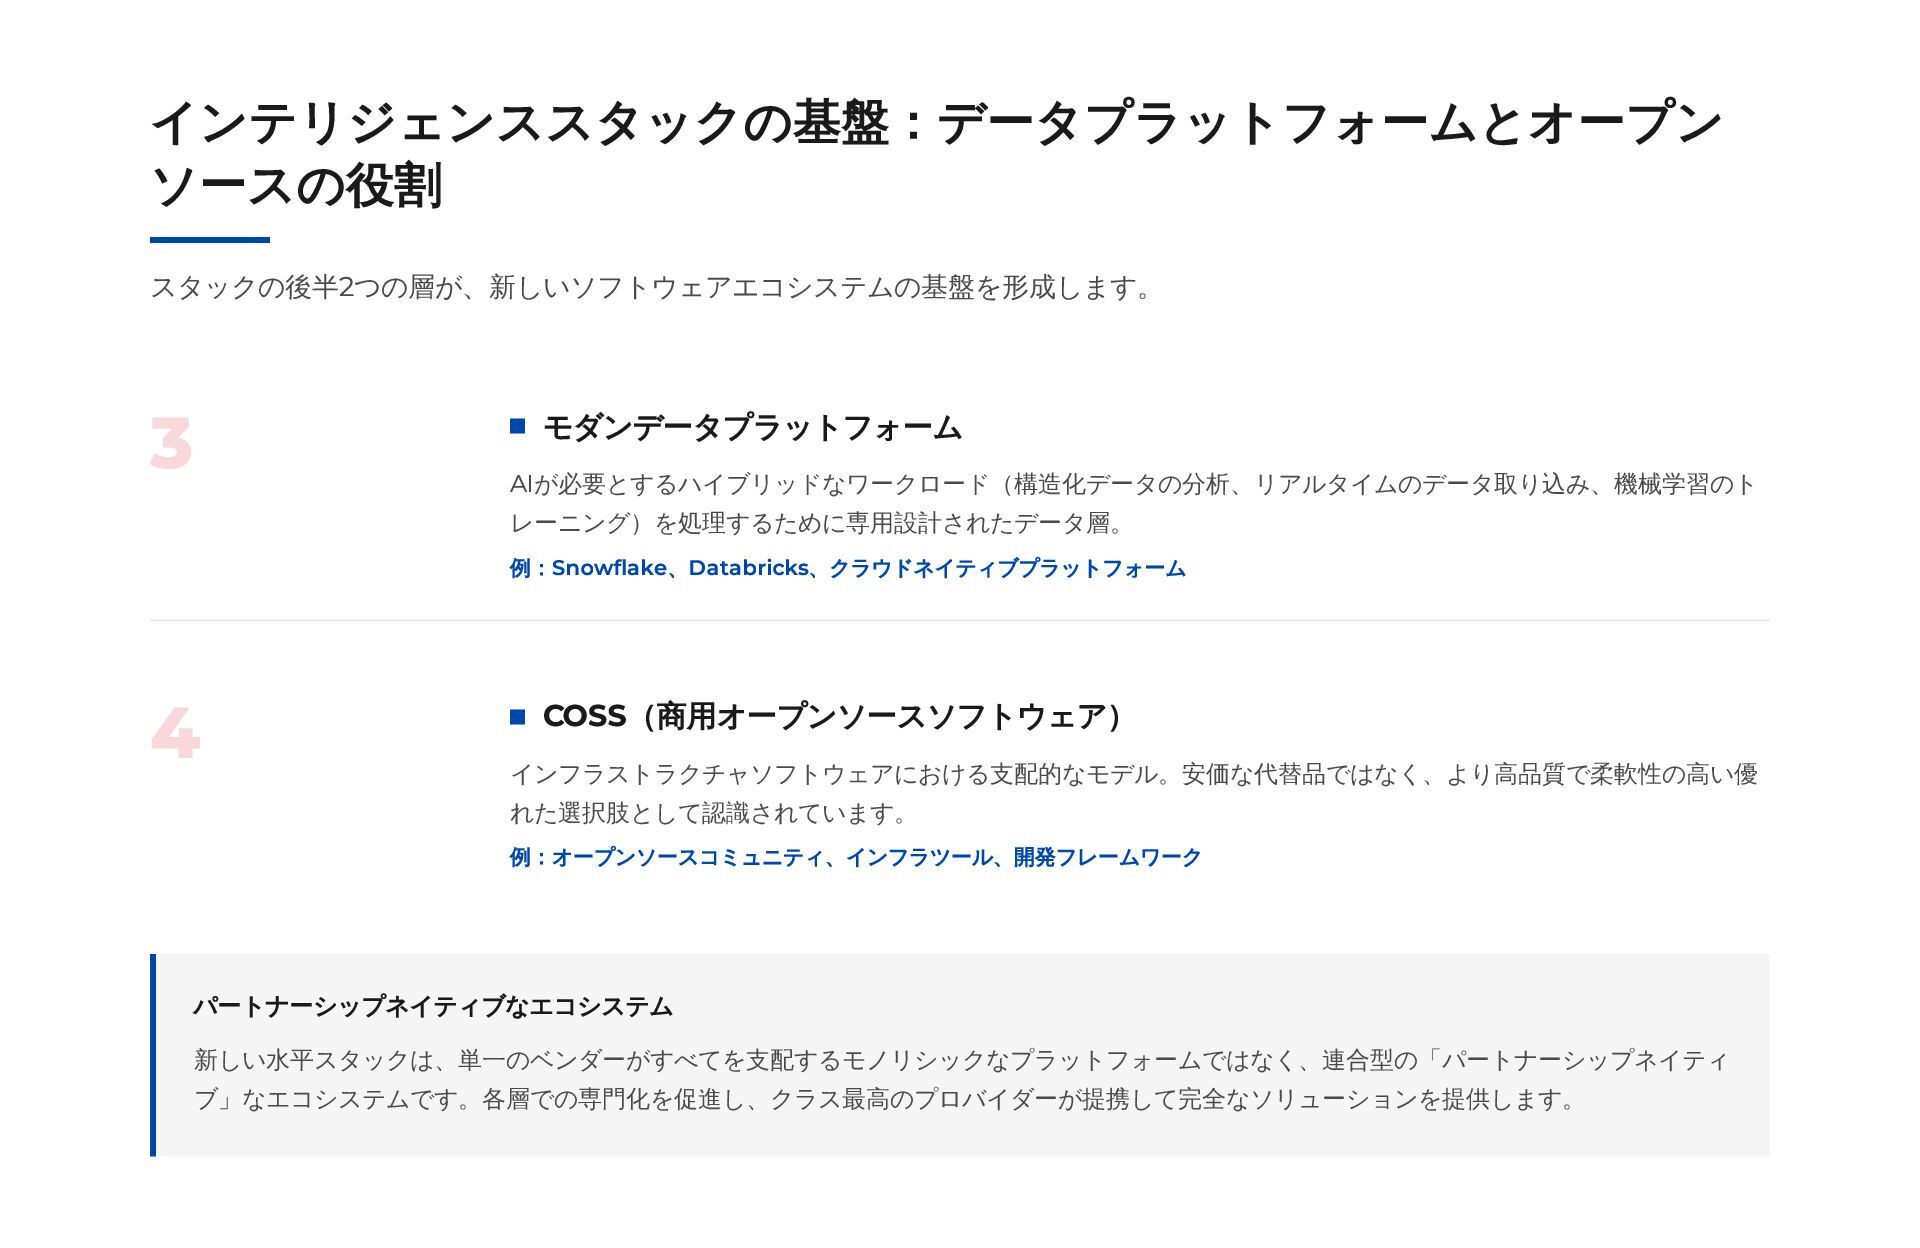
Task: Click the callout paragraph 新しい水平スタックは
Action: pyautogui.click(x=961, y=1079)
